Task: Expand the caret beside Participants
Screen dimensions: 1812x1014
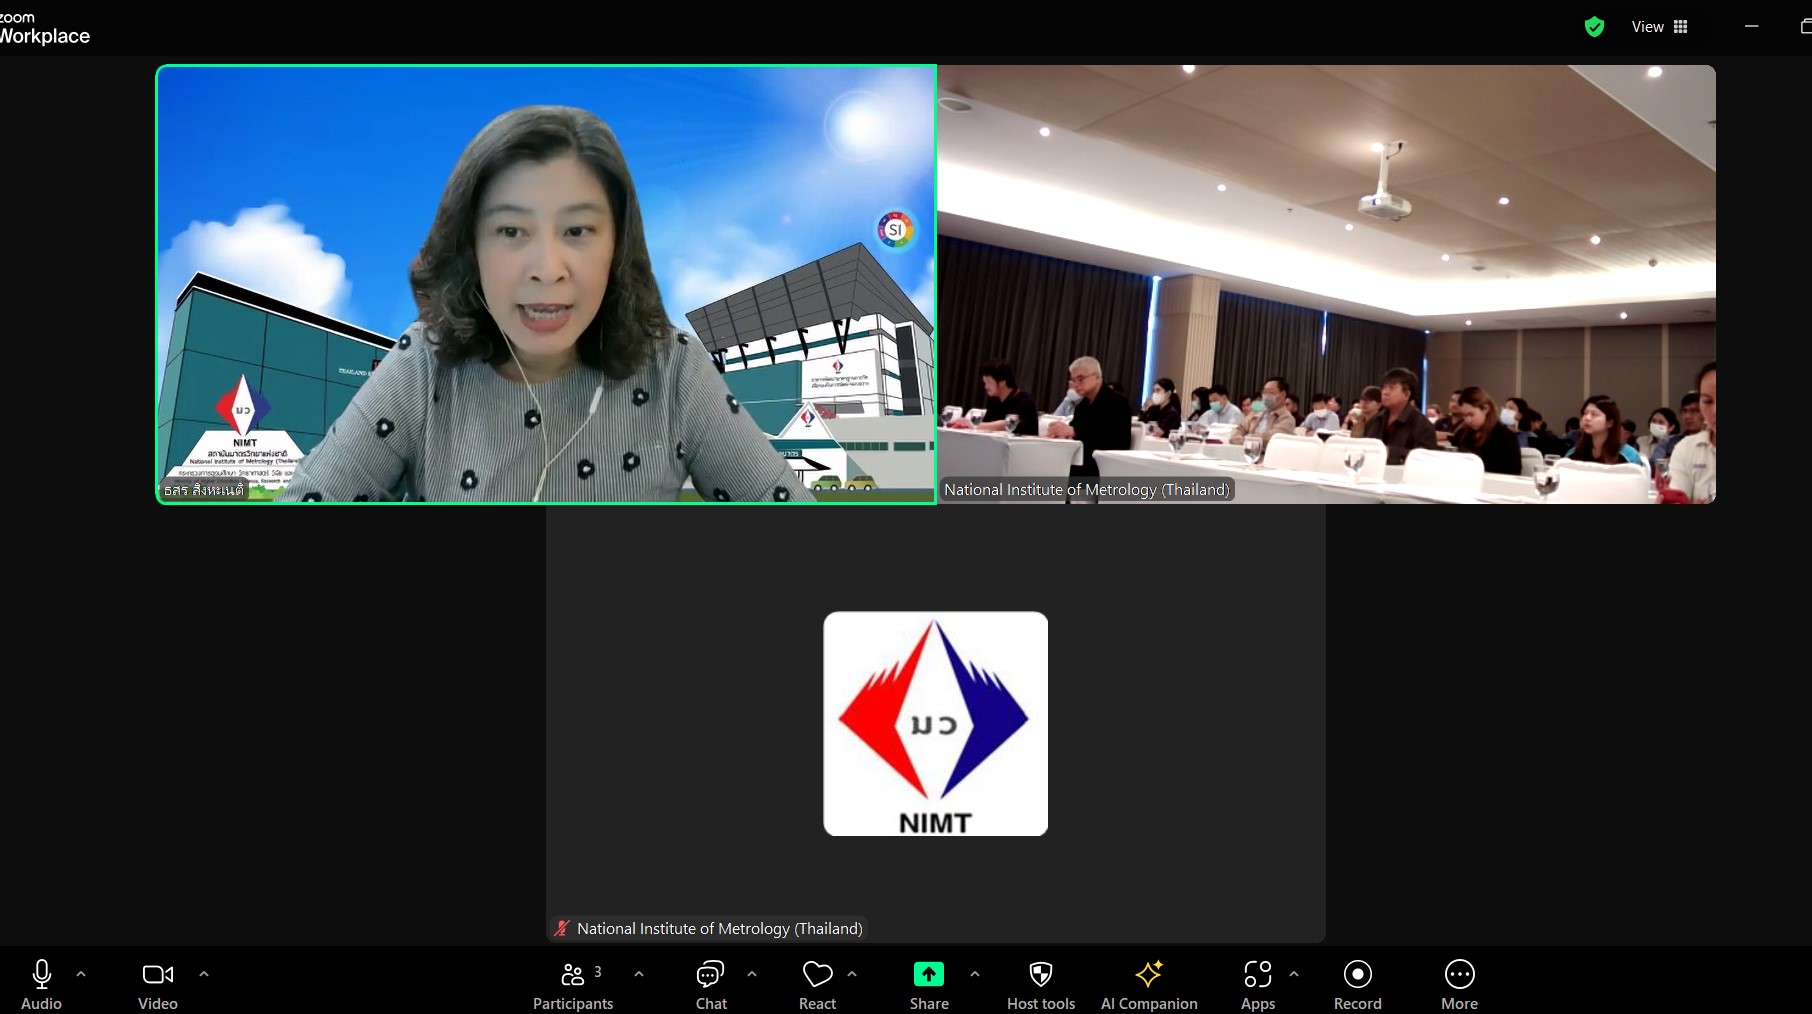Action: click(639, 973)
